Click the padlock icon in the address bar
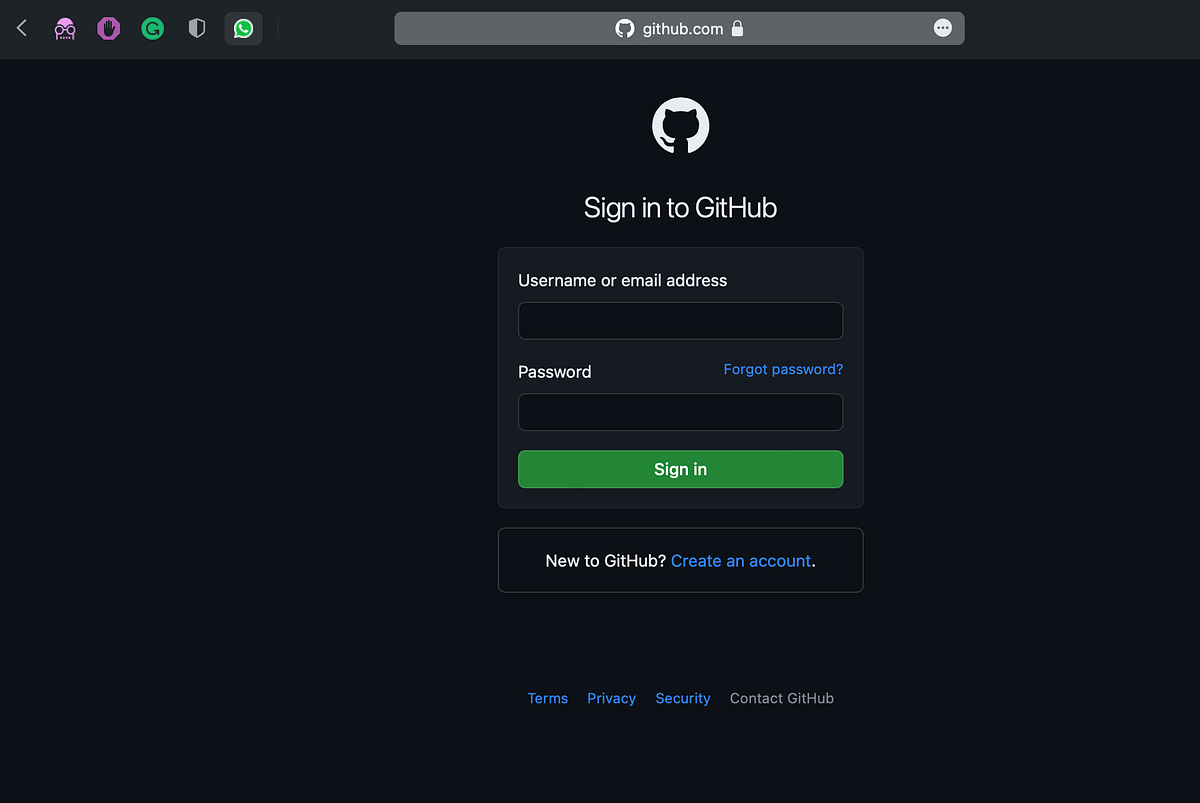The image size is (1200, 803). click(x=738, y=28)
